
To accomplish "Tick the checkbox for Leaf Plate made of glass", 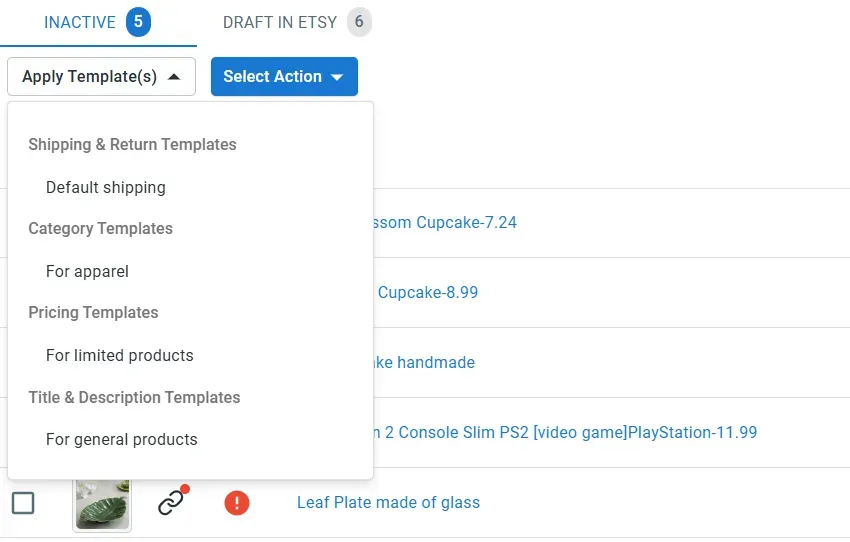I will pos(23,503).
